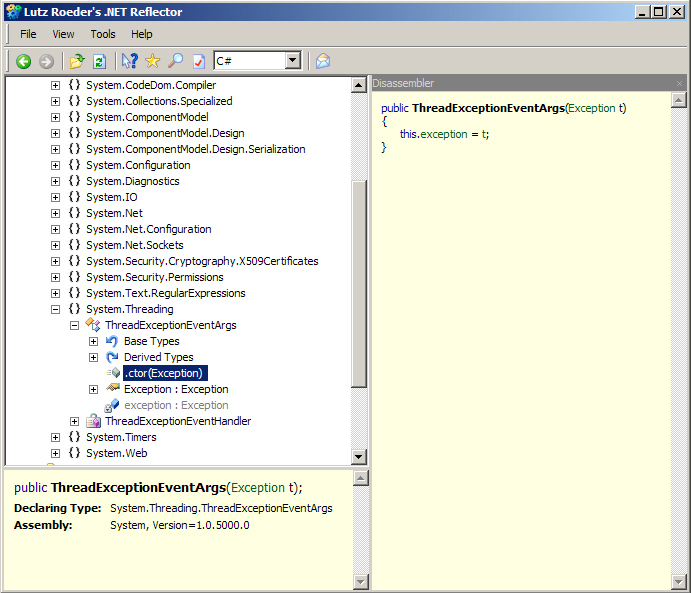Click the ThreadExceptionEventArgs class icon
The height and width of the screenshot is (593, 691).
[93, 325]
